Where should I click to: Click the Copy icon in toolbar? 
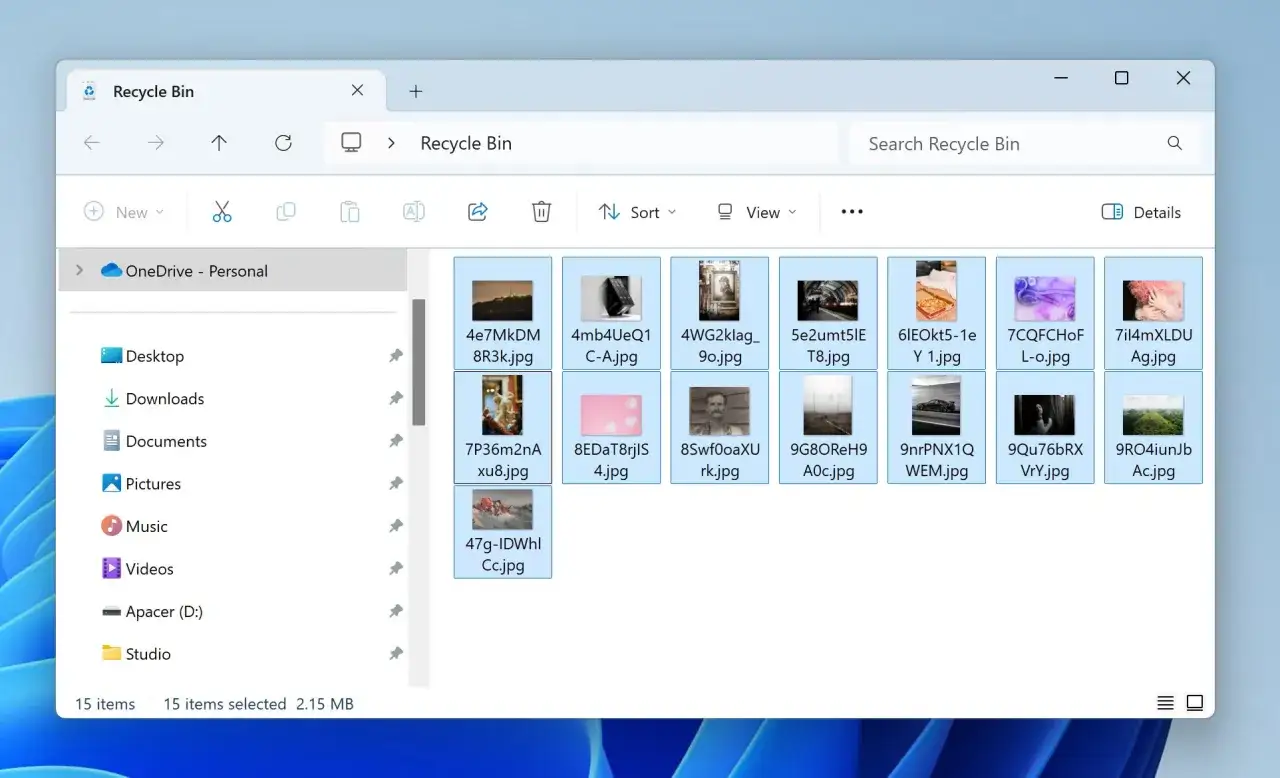click(x=286, y=212)
